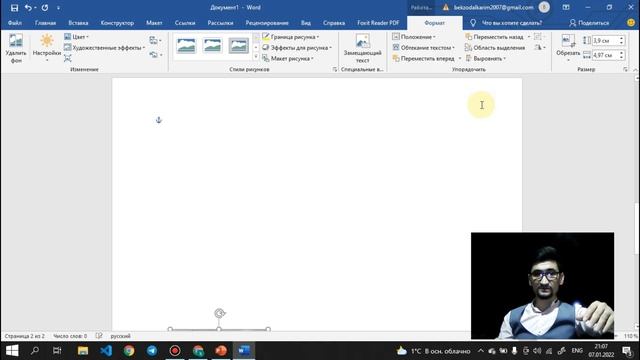This screenshot has height=360, width=640.
Task: Click the Redo icon in title bar
Action: [x=45, y=8]
